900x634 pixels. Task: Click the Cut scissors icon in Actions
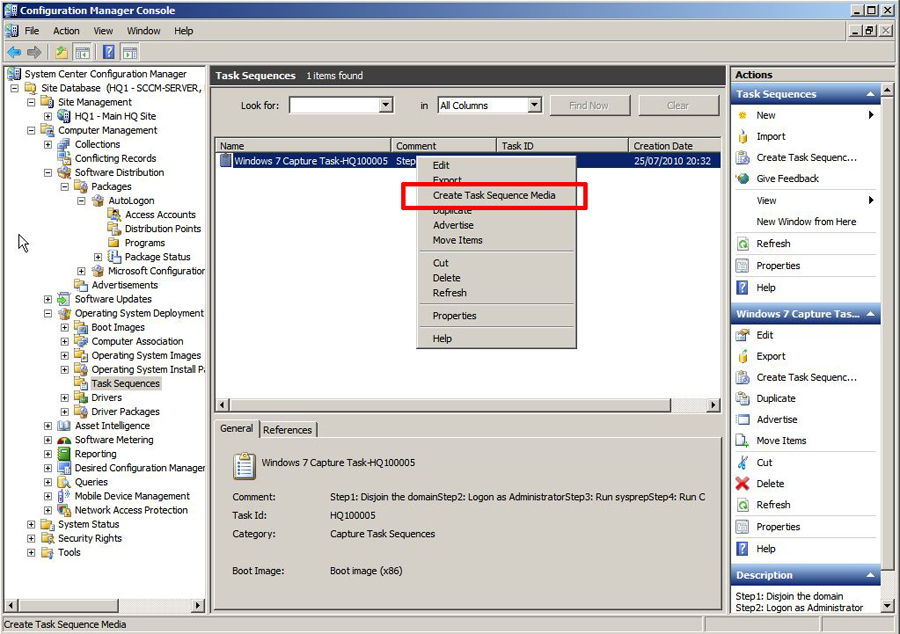pyautogui.click(x=743, y=462)
